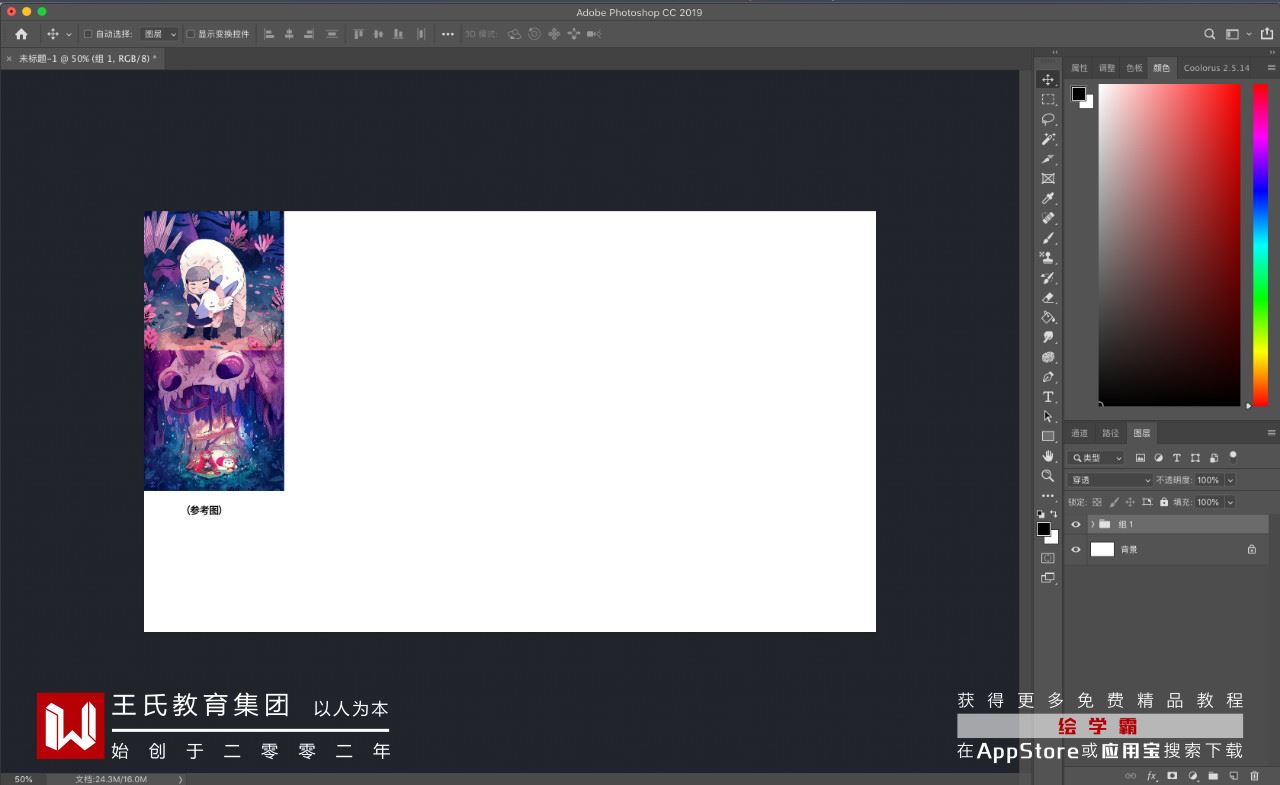Pick a hue on the rainbow hue slider
This screenshot has width=1280, height=785.
click(x=1260, y=245)
